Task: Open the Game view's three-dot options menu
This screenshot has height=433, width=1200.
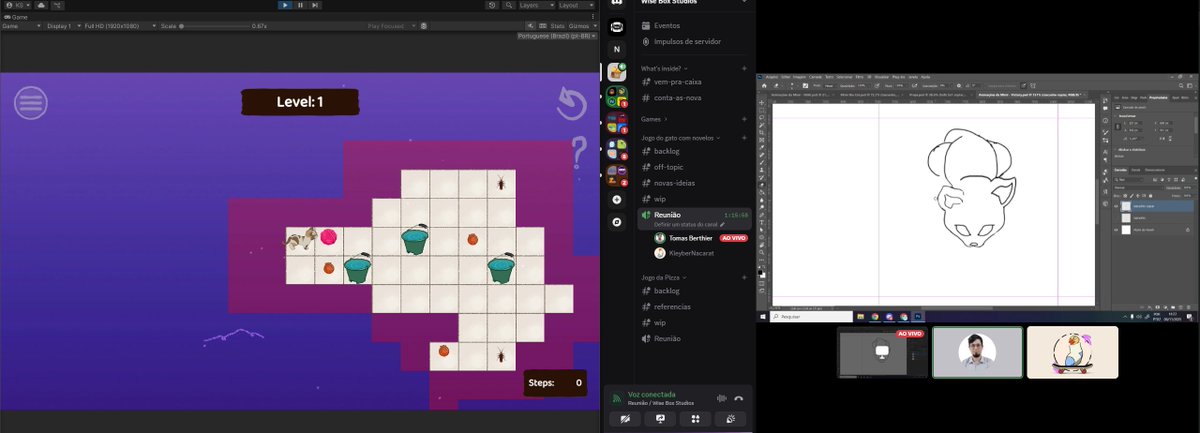Action: 594,16
